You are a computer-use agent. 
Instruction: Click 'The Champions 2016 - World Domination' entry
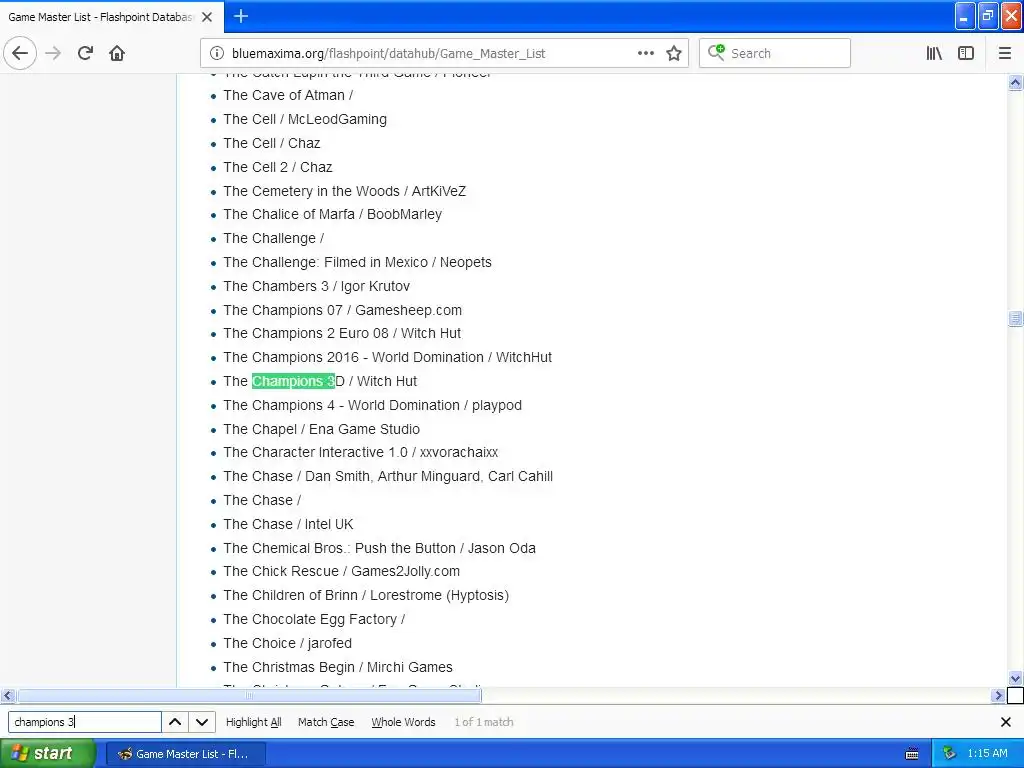[387, 357]
